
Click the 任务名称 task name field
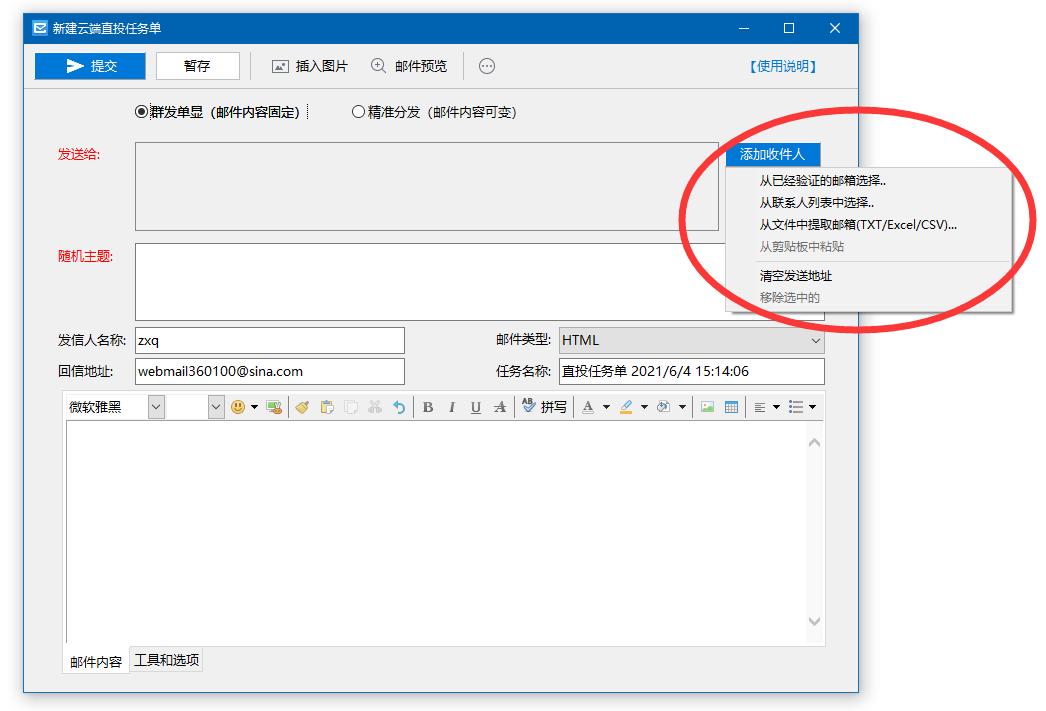(x=692, y=372)
